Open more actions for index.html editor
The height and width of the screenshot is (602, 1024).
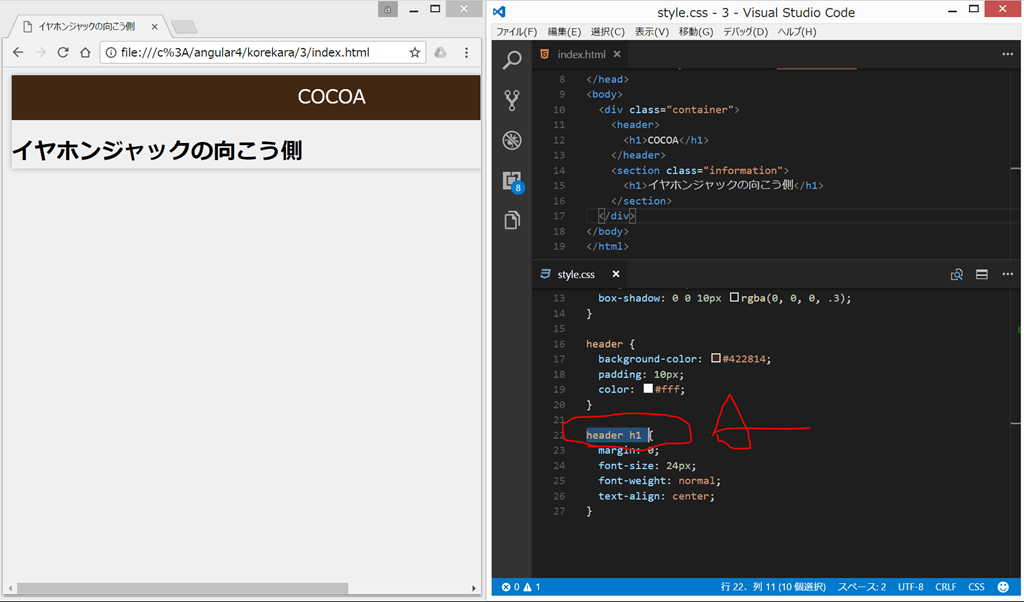[1008, 54]
